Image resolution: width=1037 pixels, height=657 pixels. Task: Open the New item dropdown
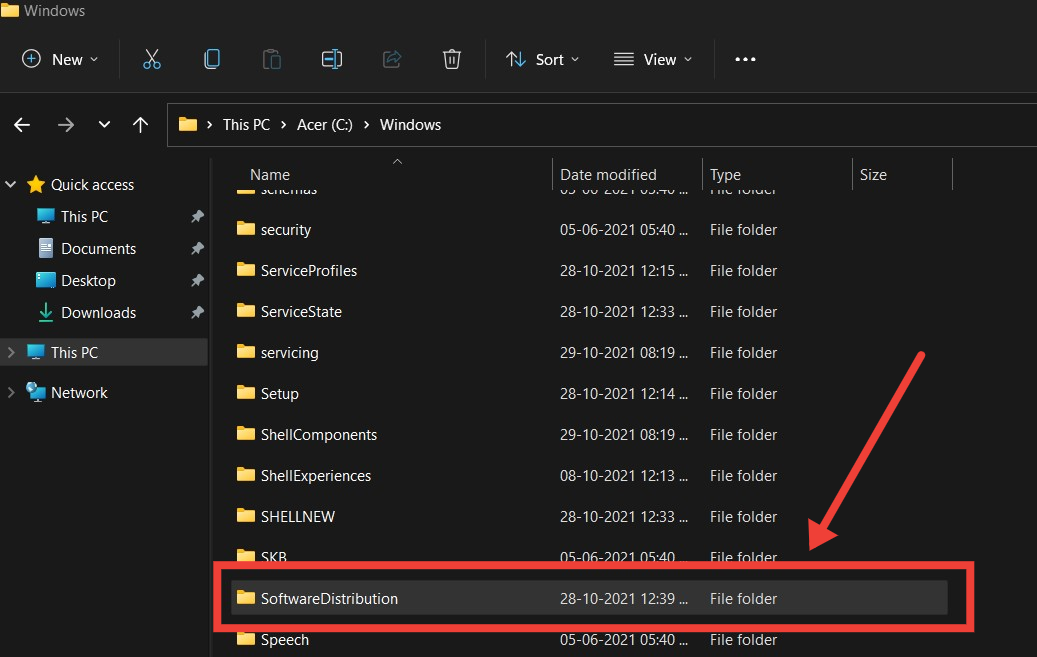(60, 59)
